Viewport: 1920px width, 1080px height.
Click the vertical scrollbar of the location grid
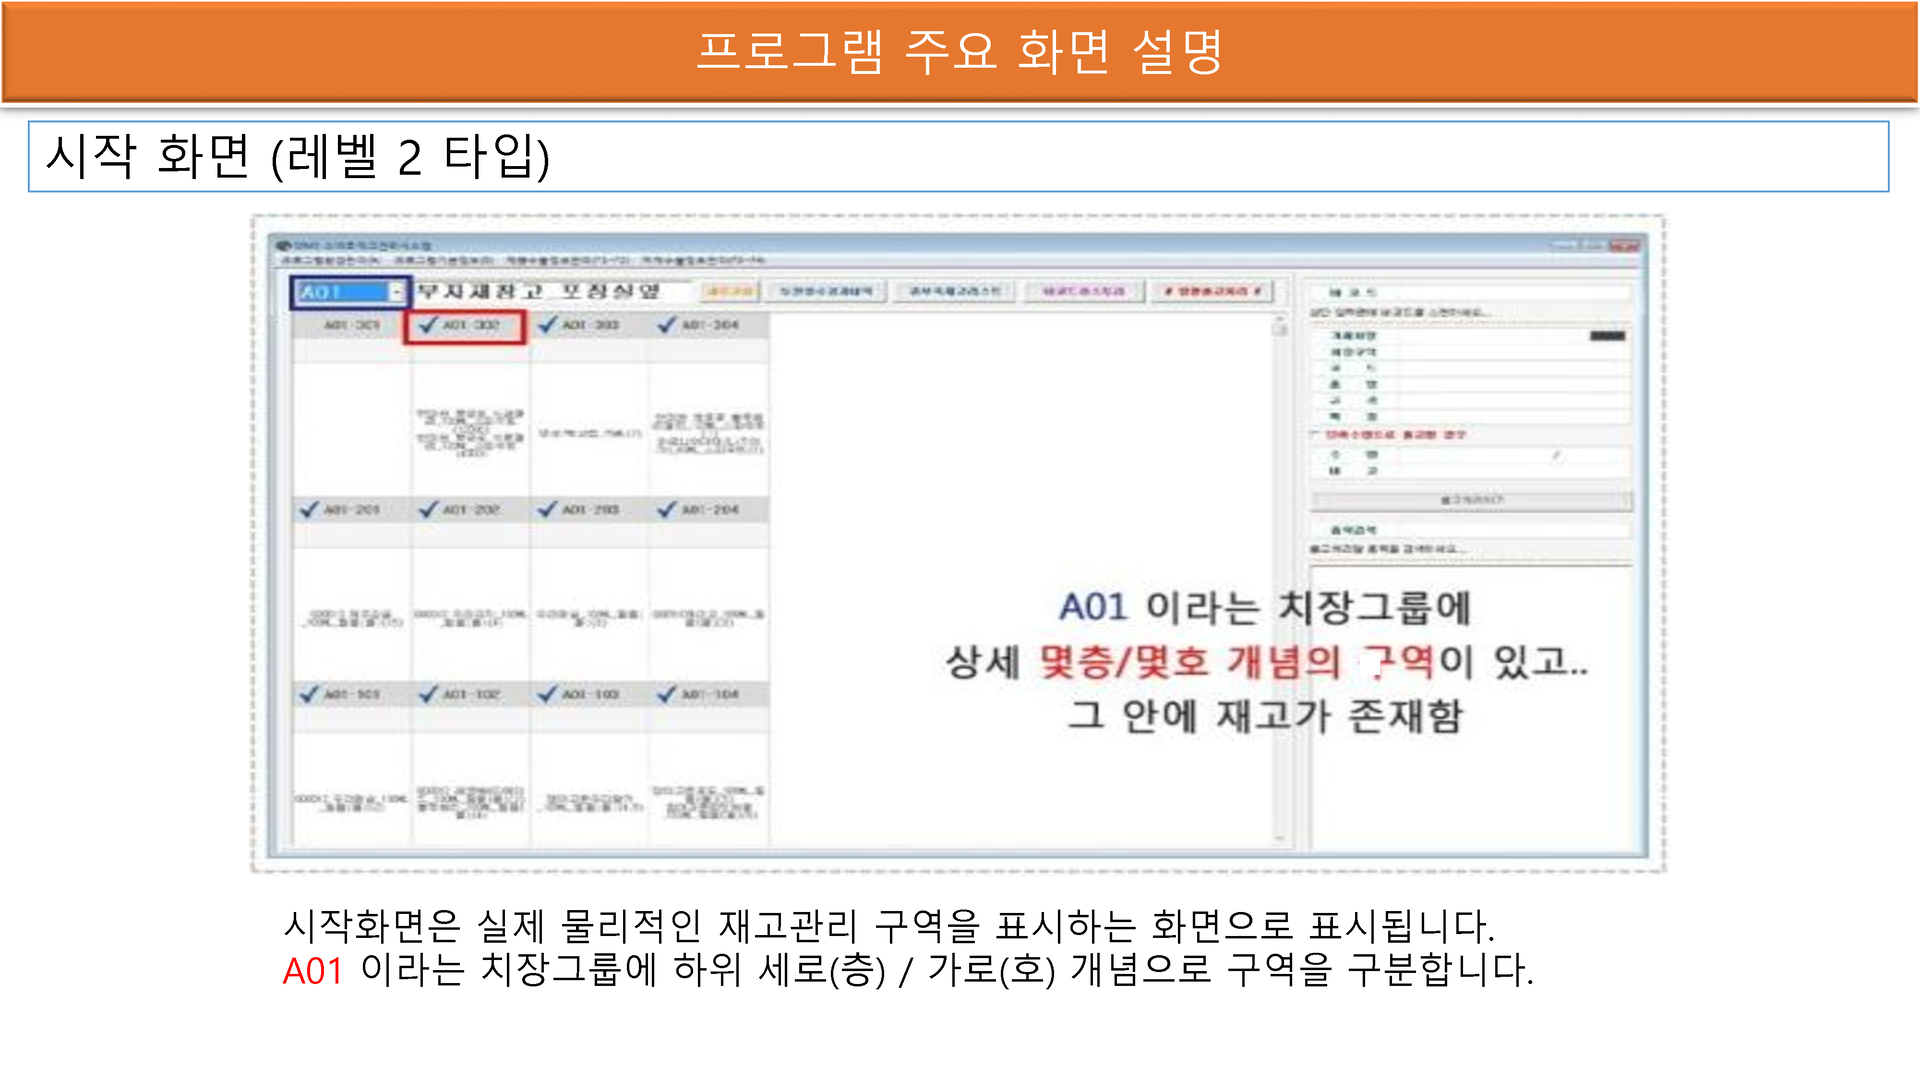pos(1280,580)
